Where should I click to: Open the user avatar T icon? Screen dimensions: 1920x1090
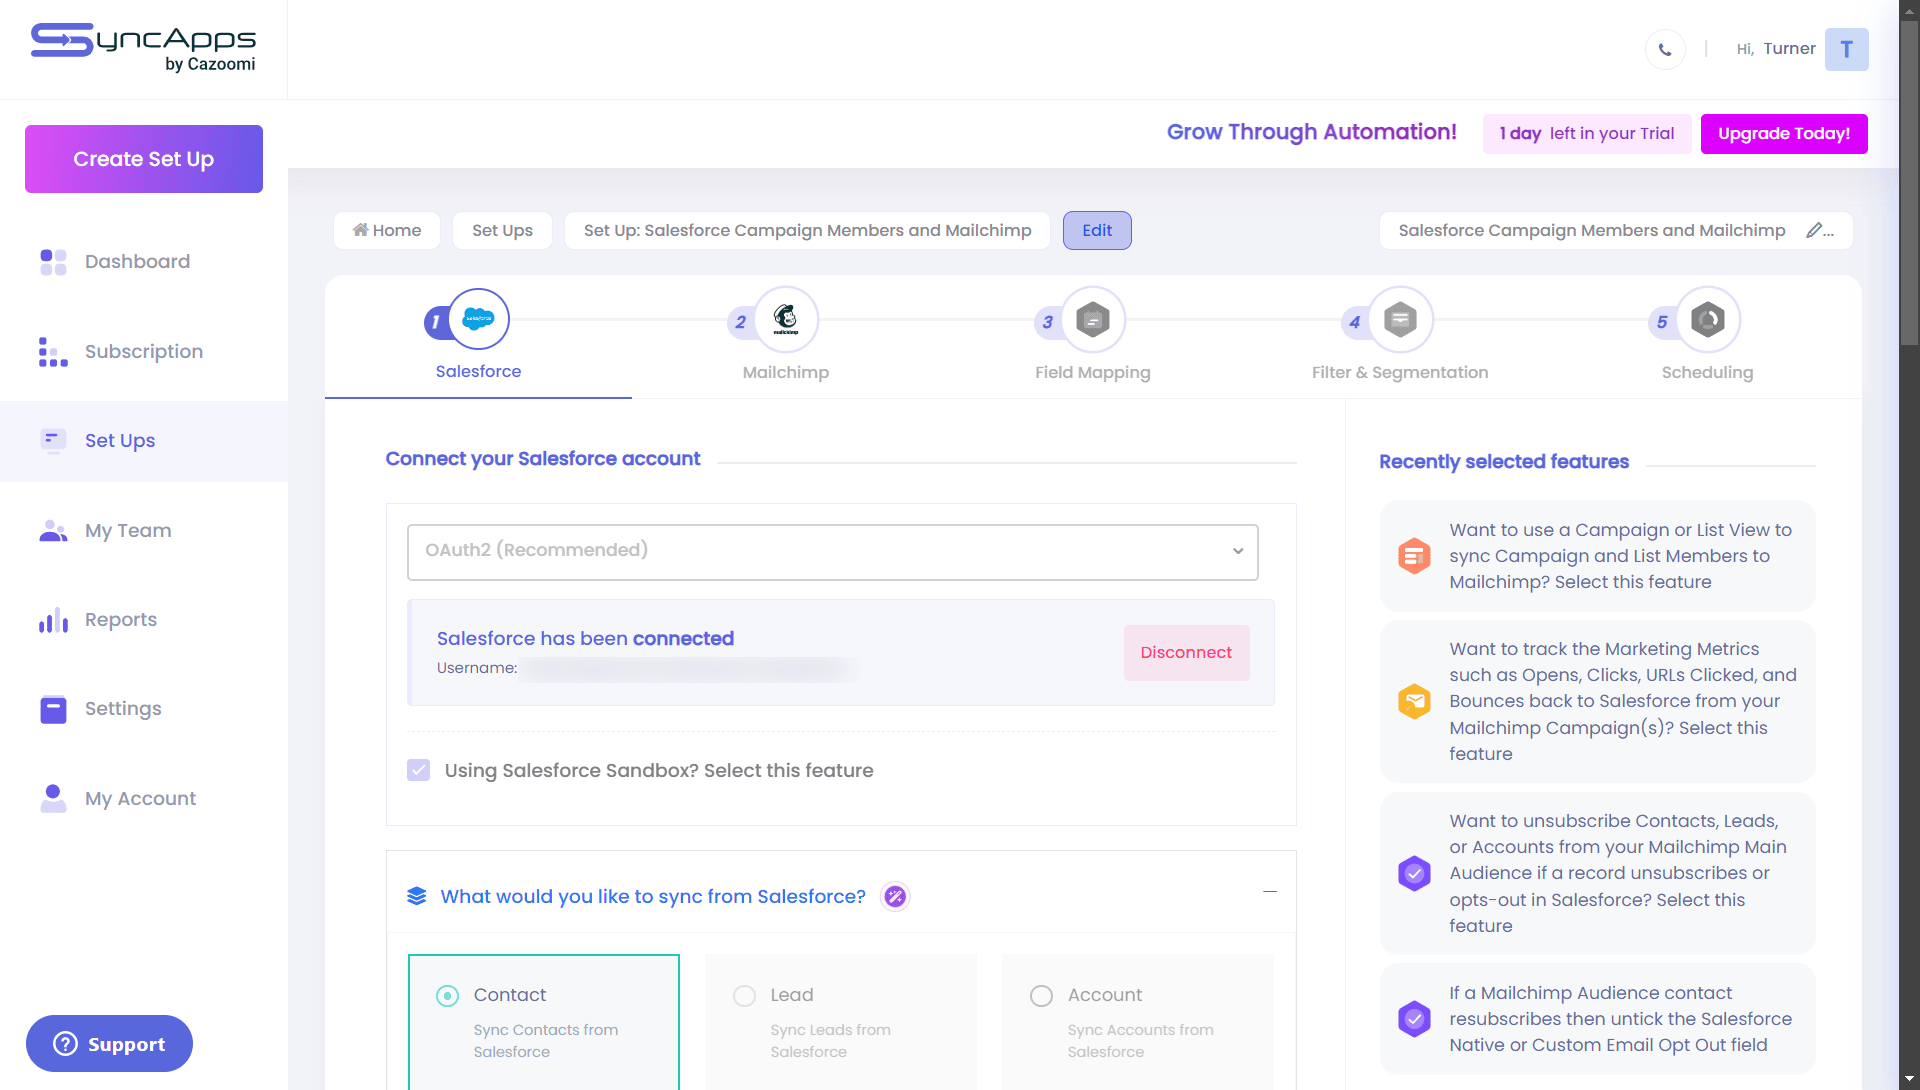point(1846,49)
